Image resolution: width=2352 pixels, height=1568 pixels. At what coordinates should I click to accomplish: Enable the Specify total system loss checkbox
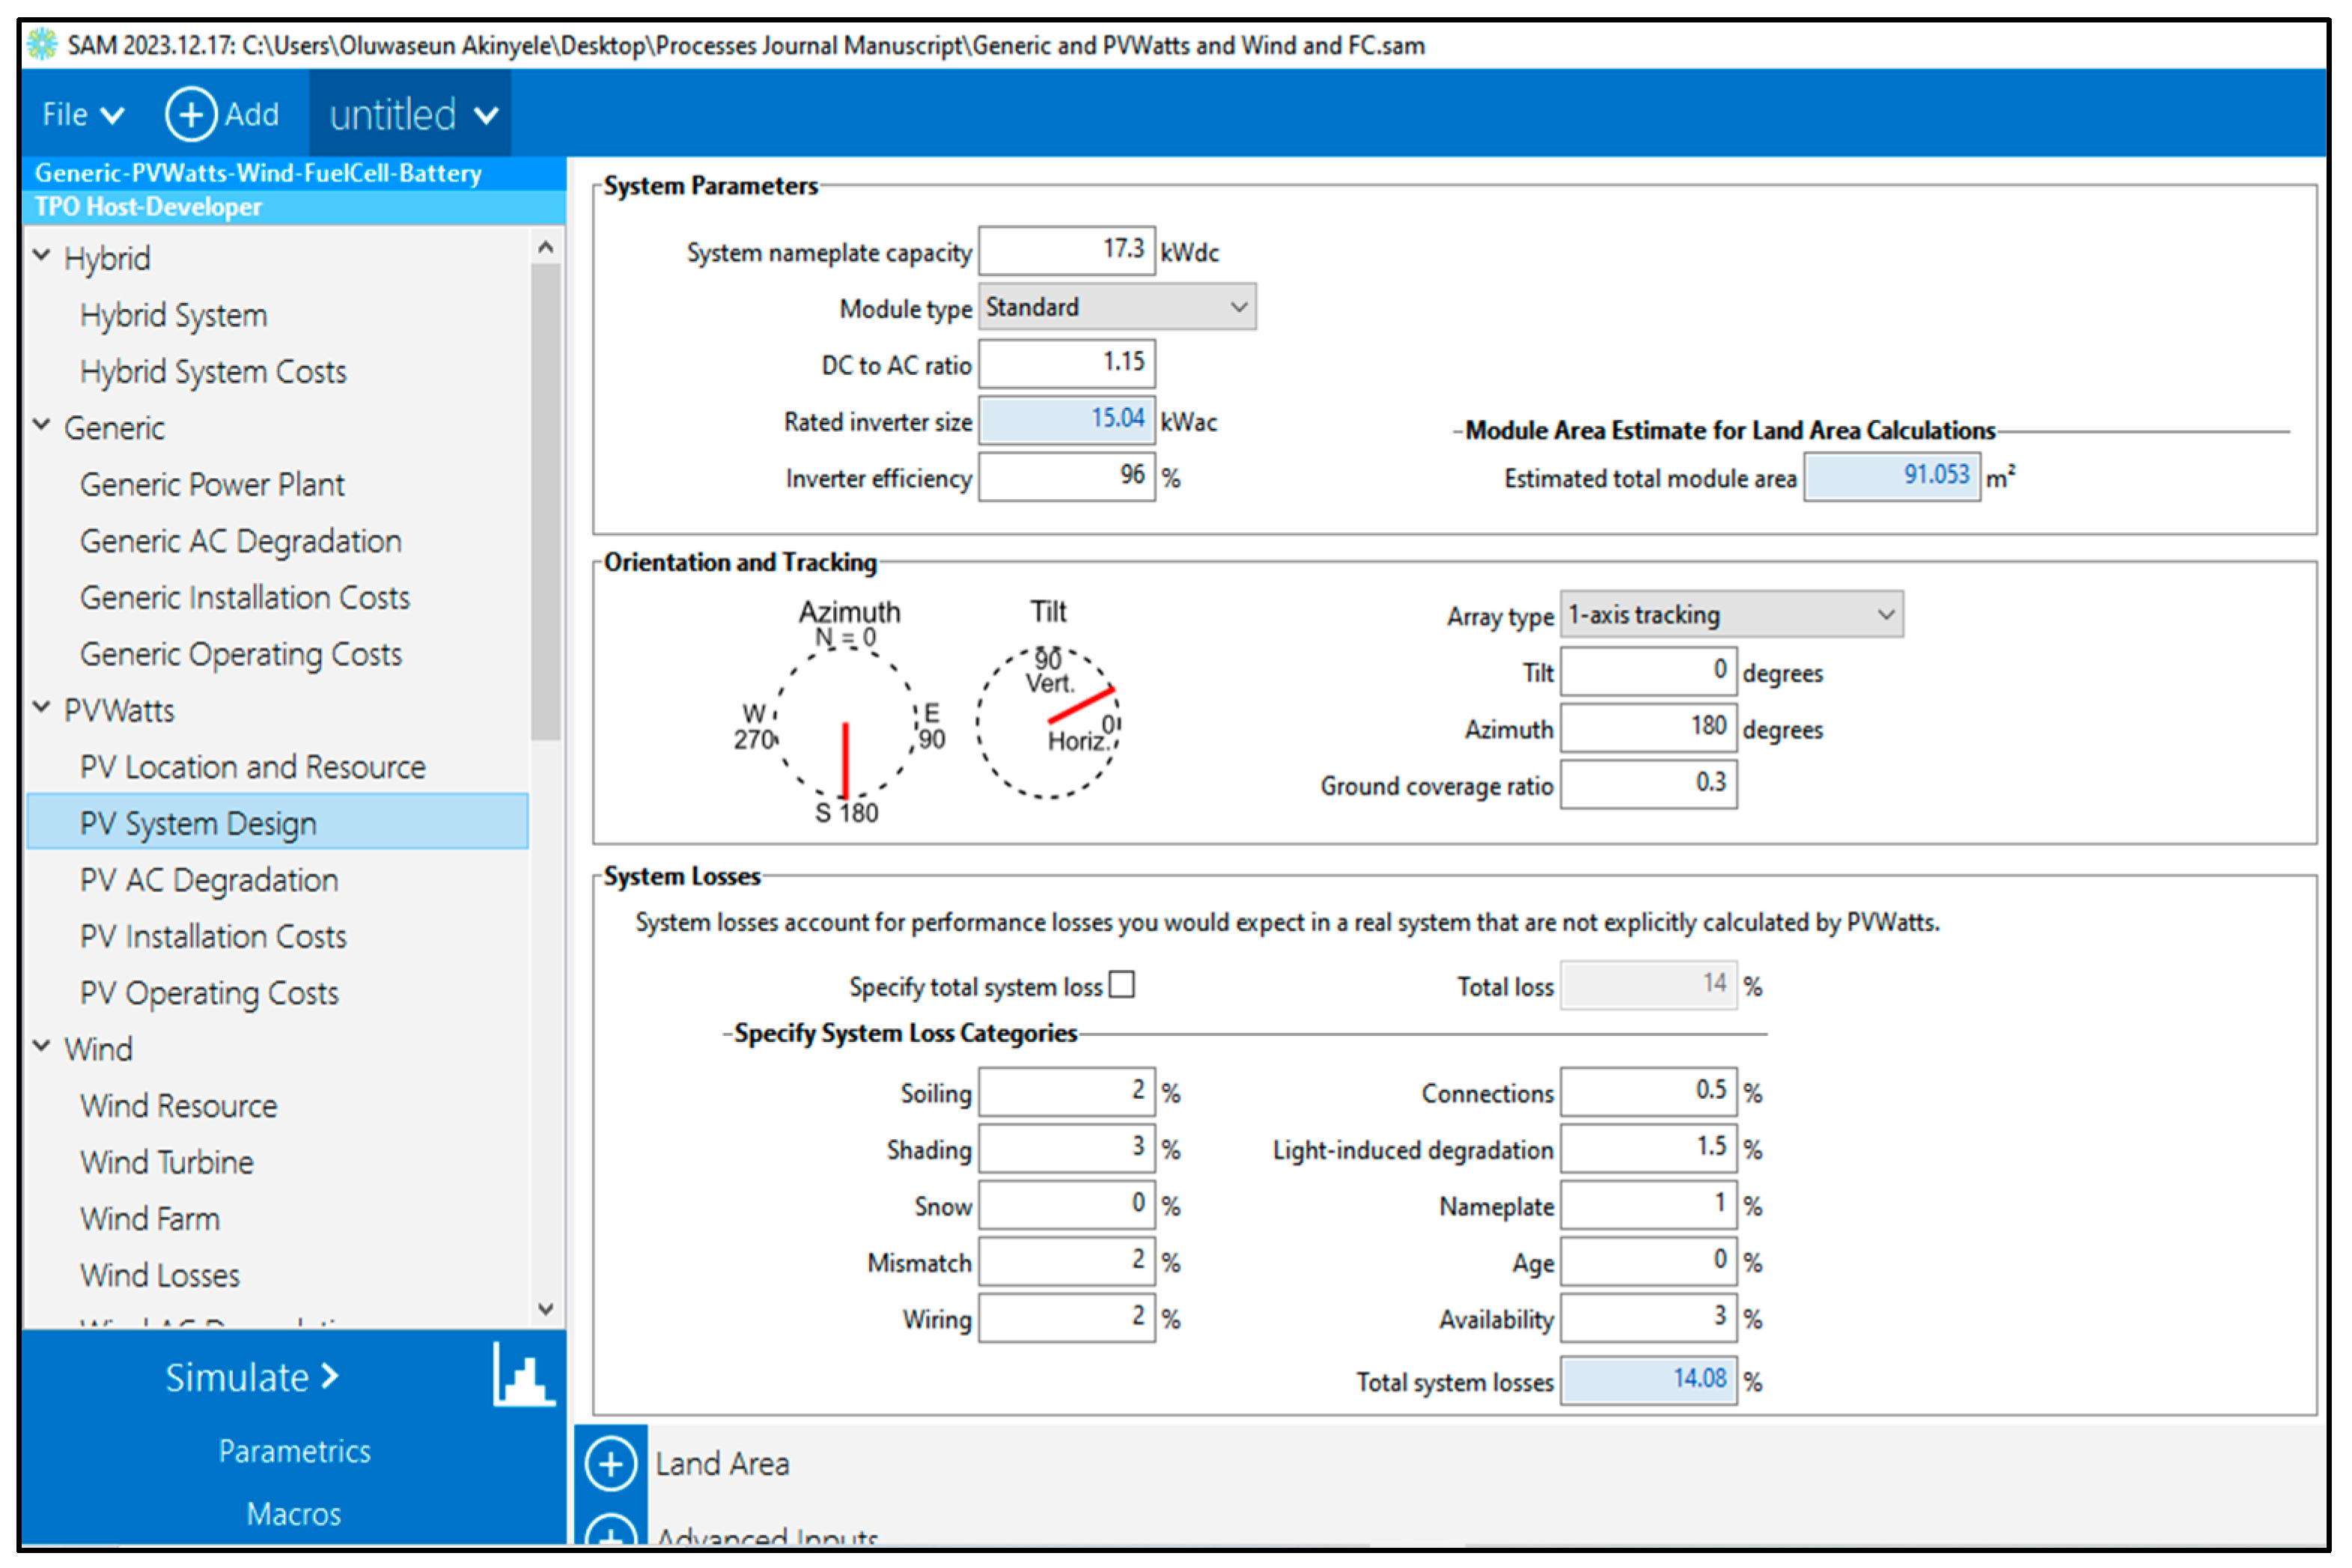(x=1122, y=986)
